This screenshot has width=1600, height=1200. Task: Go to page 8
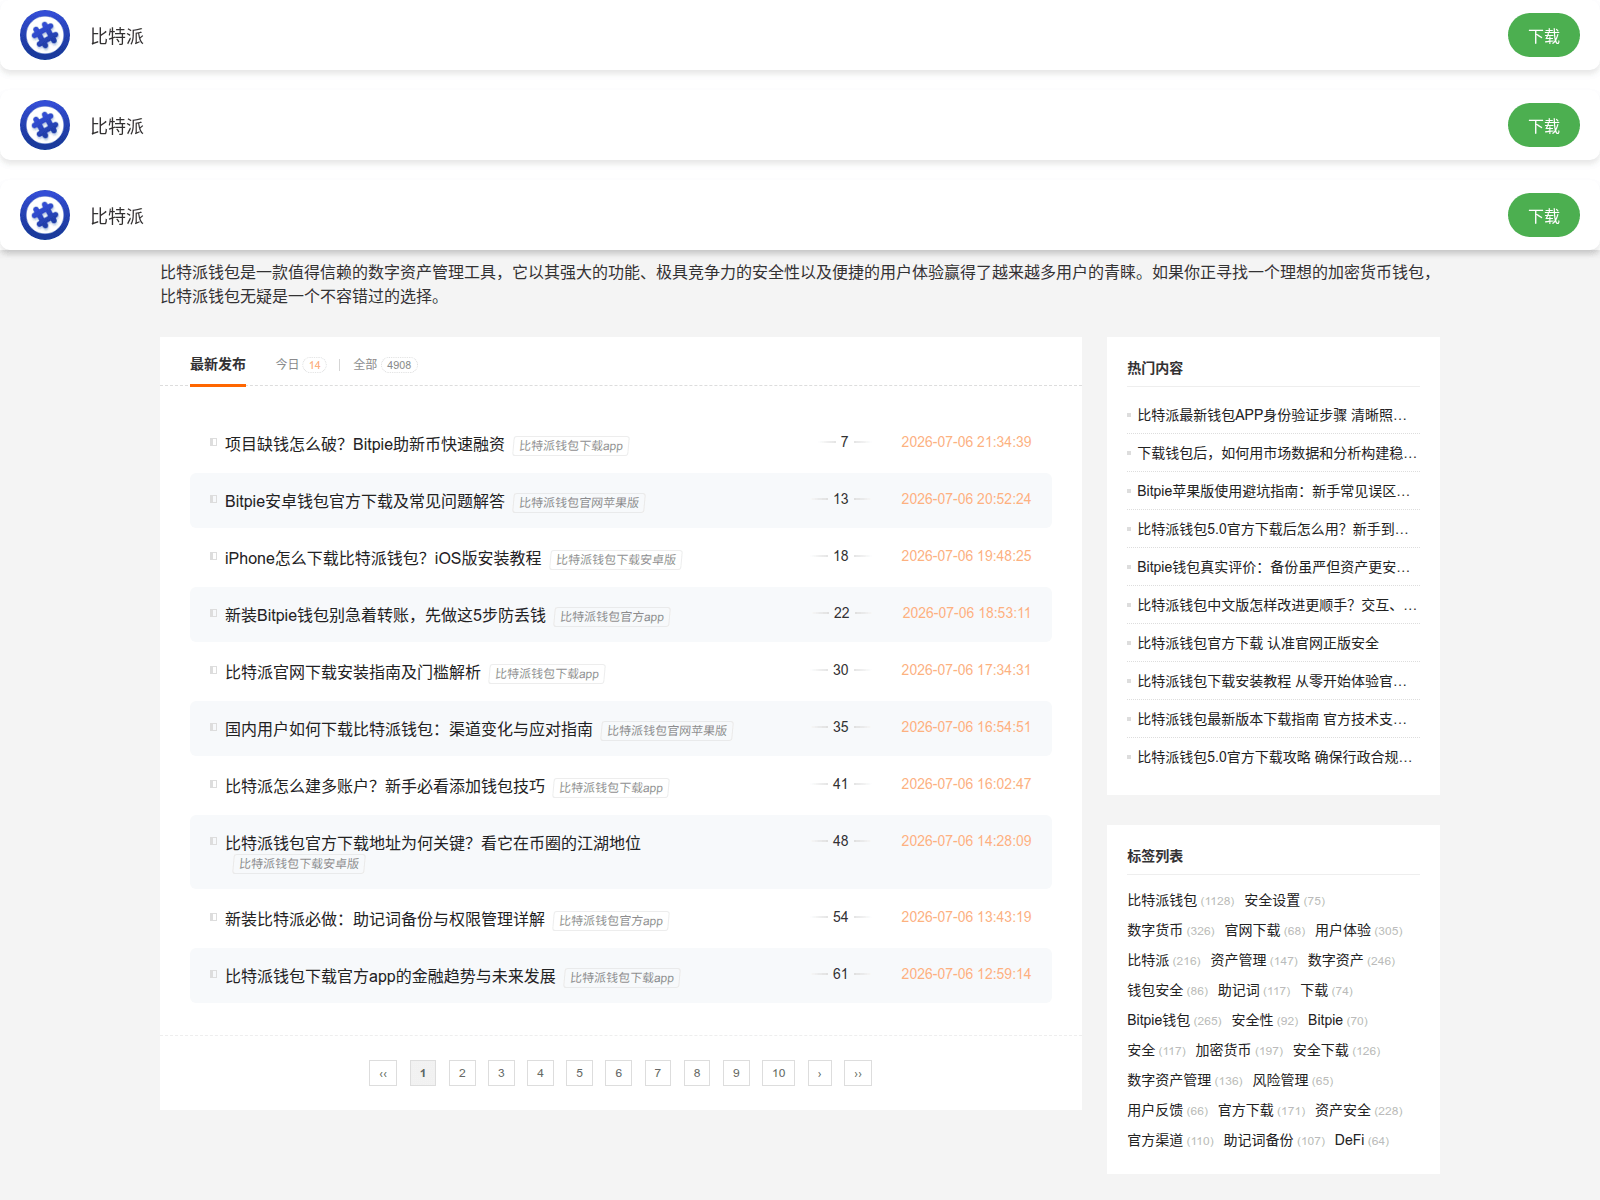(697, 1073)
